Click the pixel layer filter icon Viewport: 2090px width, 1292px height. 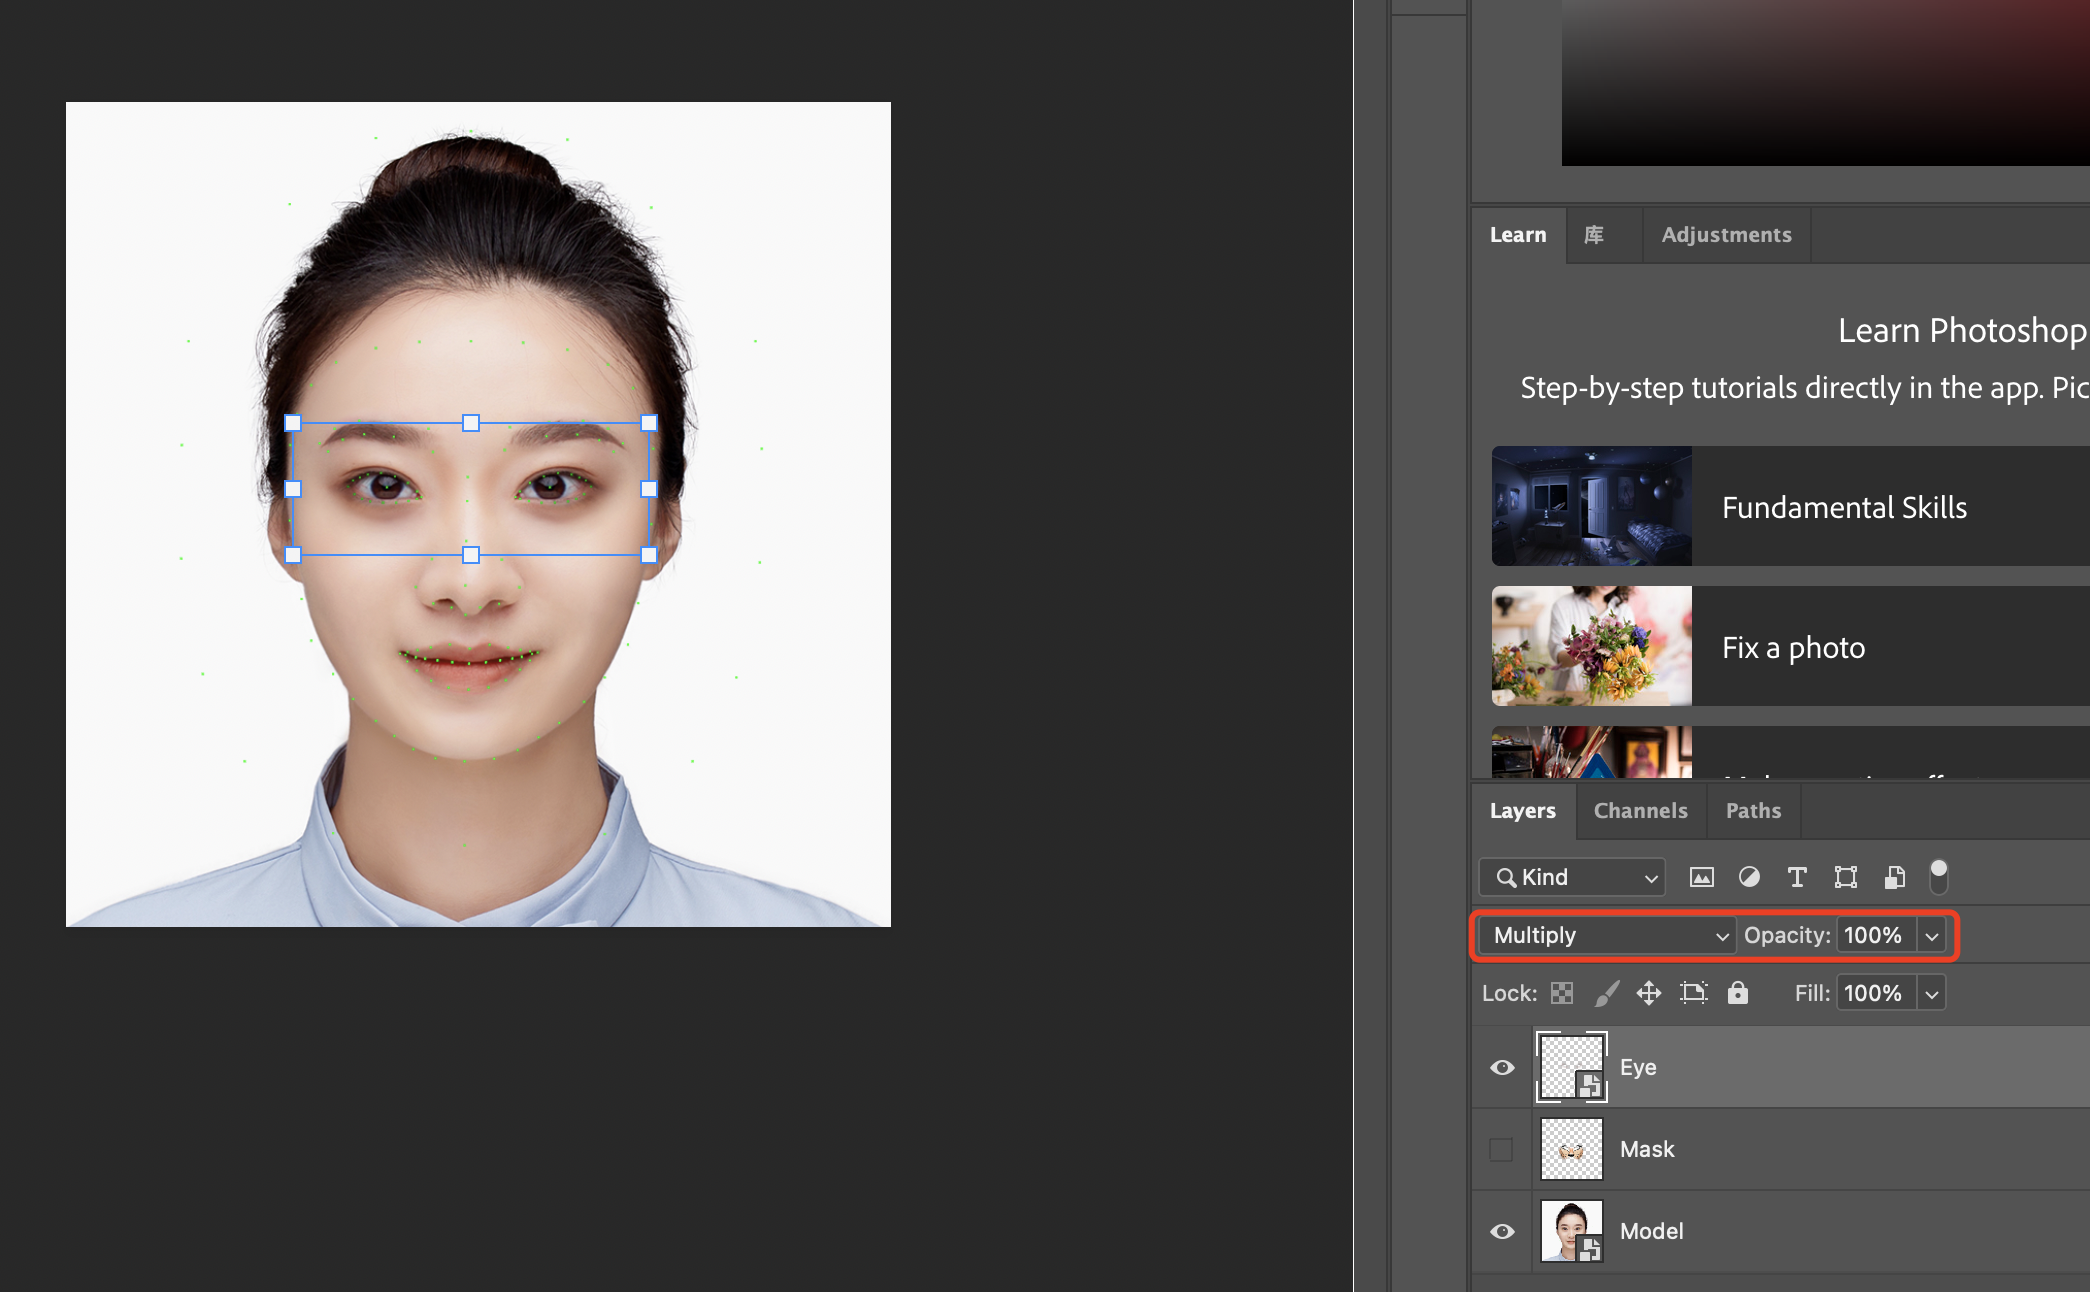[1701, 877]
